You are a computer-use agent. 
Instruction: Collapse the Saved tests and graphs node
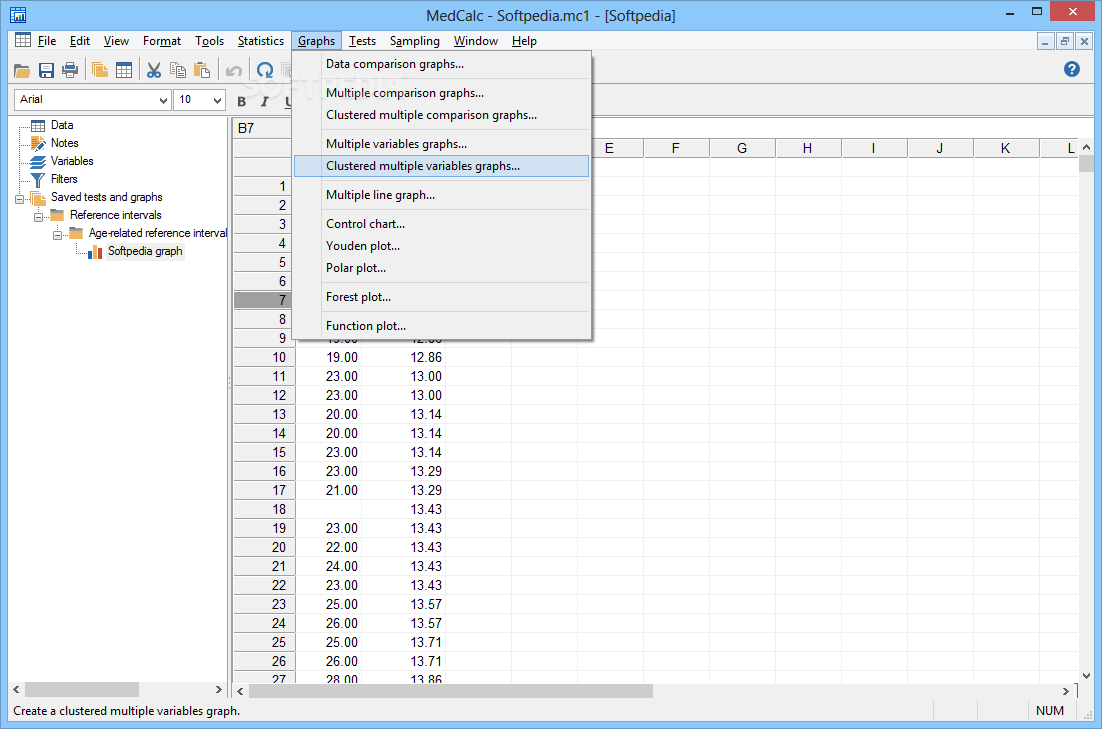[19, 199]
